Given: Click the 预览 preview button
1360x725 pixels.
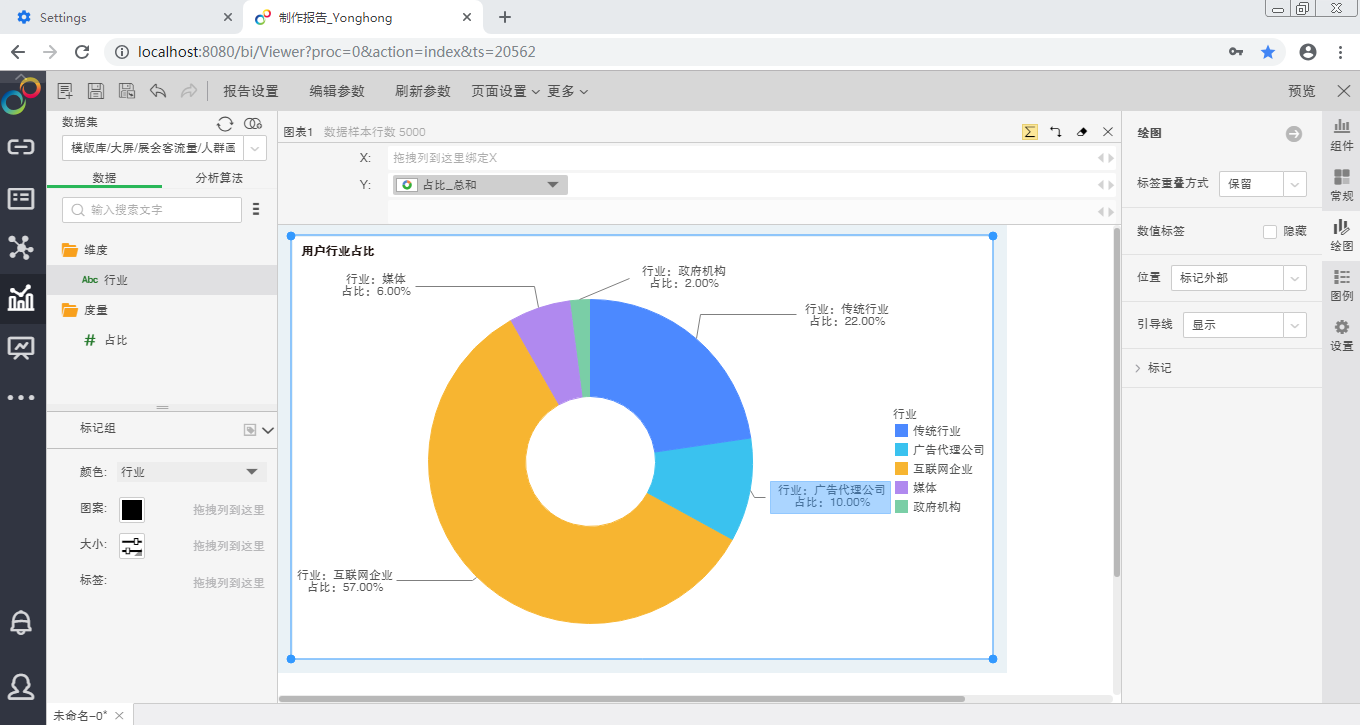Looking at the screenshot, I should (1302, 91).
